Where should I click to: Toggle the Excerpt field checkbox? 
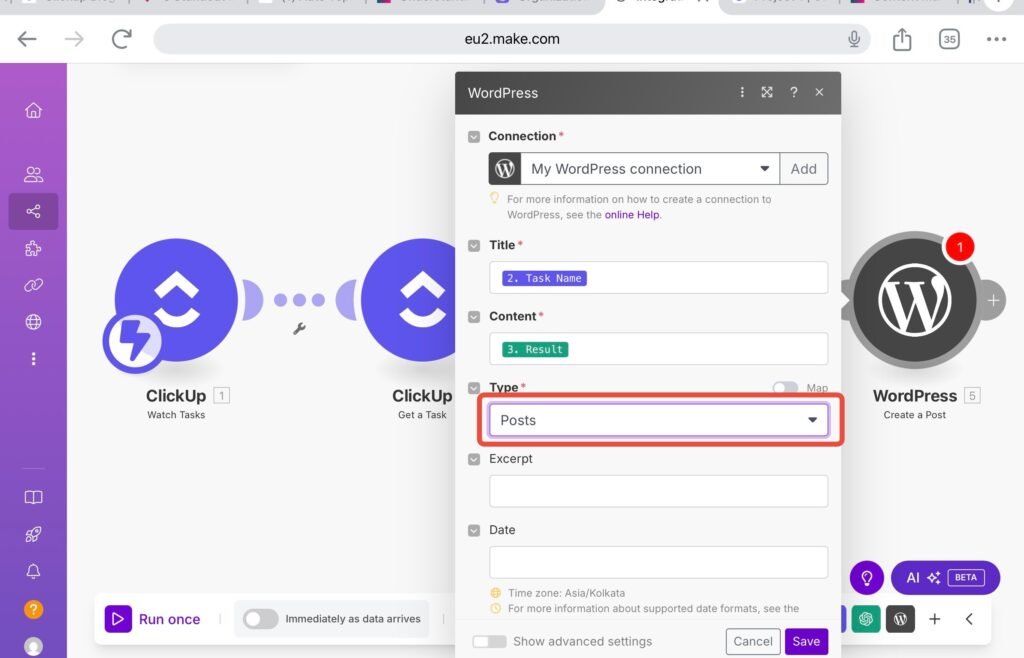tap(474, 459)
